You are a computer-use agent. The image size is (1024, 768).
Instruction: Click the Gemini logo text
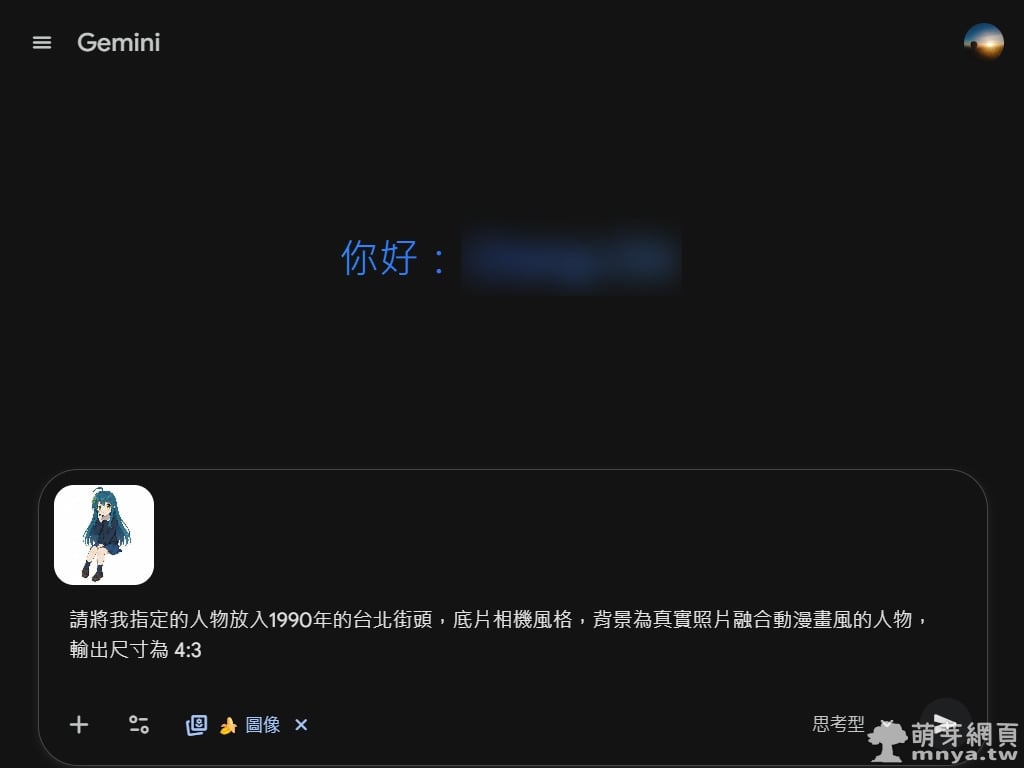[118, 42]
